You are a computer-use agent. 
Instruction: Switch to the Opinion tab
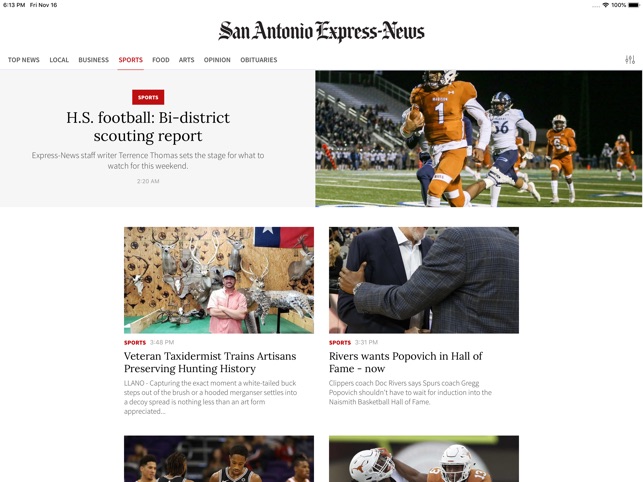tap(217, 60)
